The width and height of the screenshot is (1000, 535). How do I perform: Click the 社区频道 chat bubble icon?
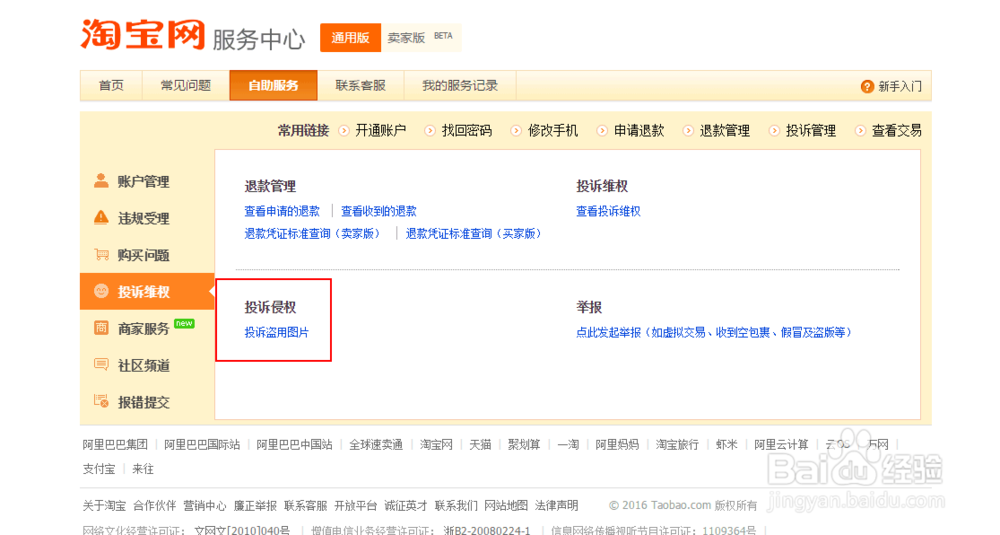(101, 365)
